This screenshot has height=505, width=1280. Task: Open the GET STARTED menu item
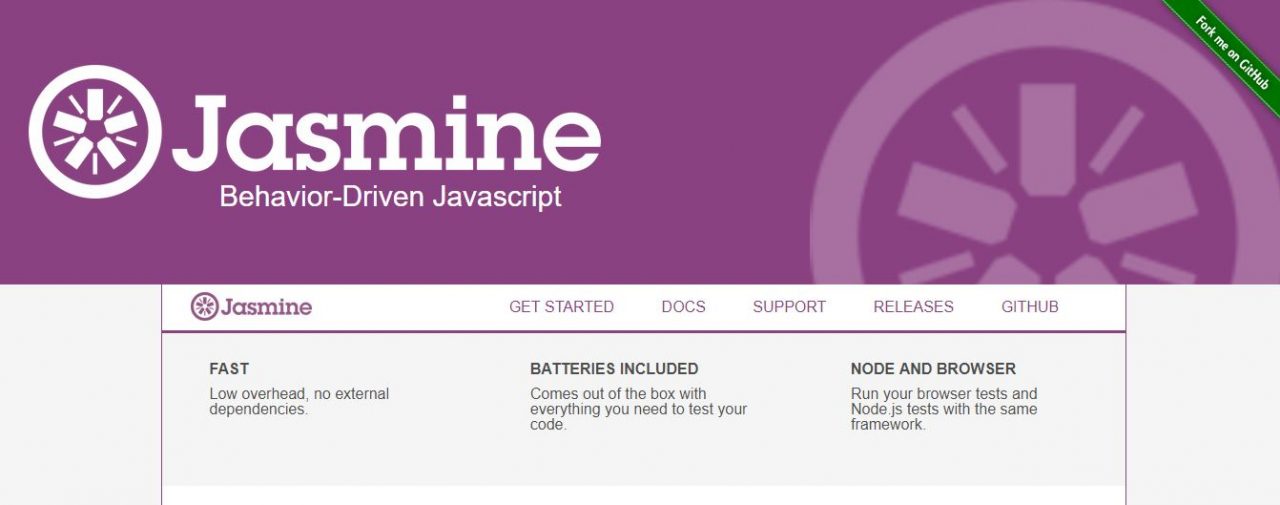[x=561, y=307]
